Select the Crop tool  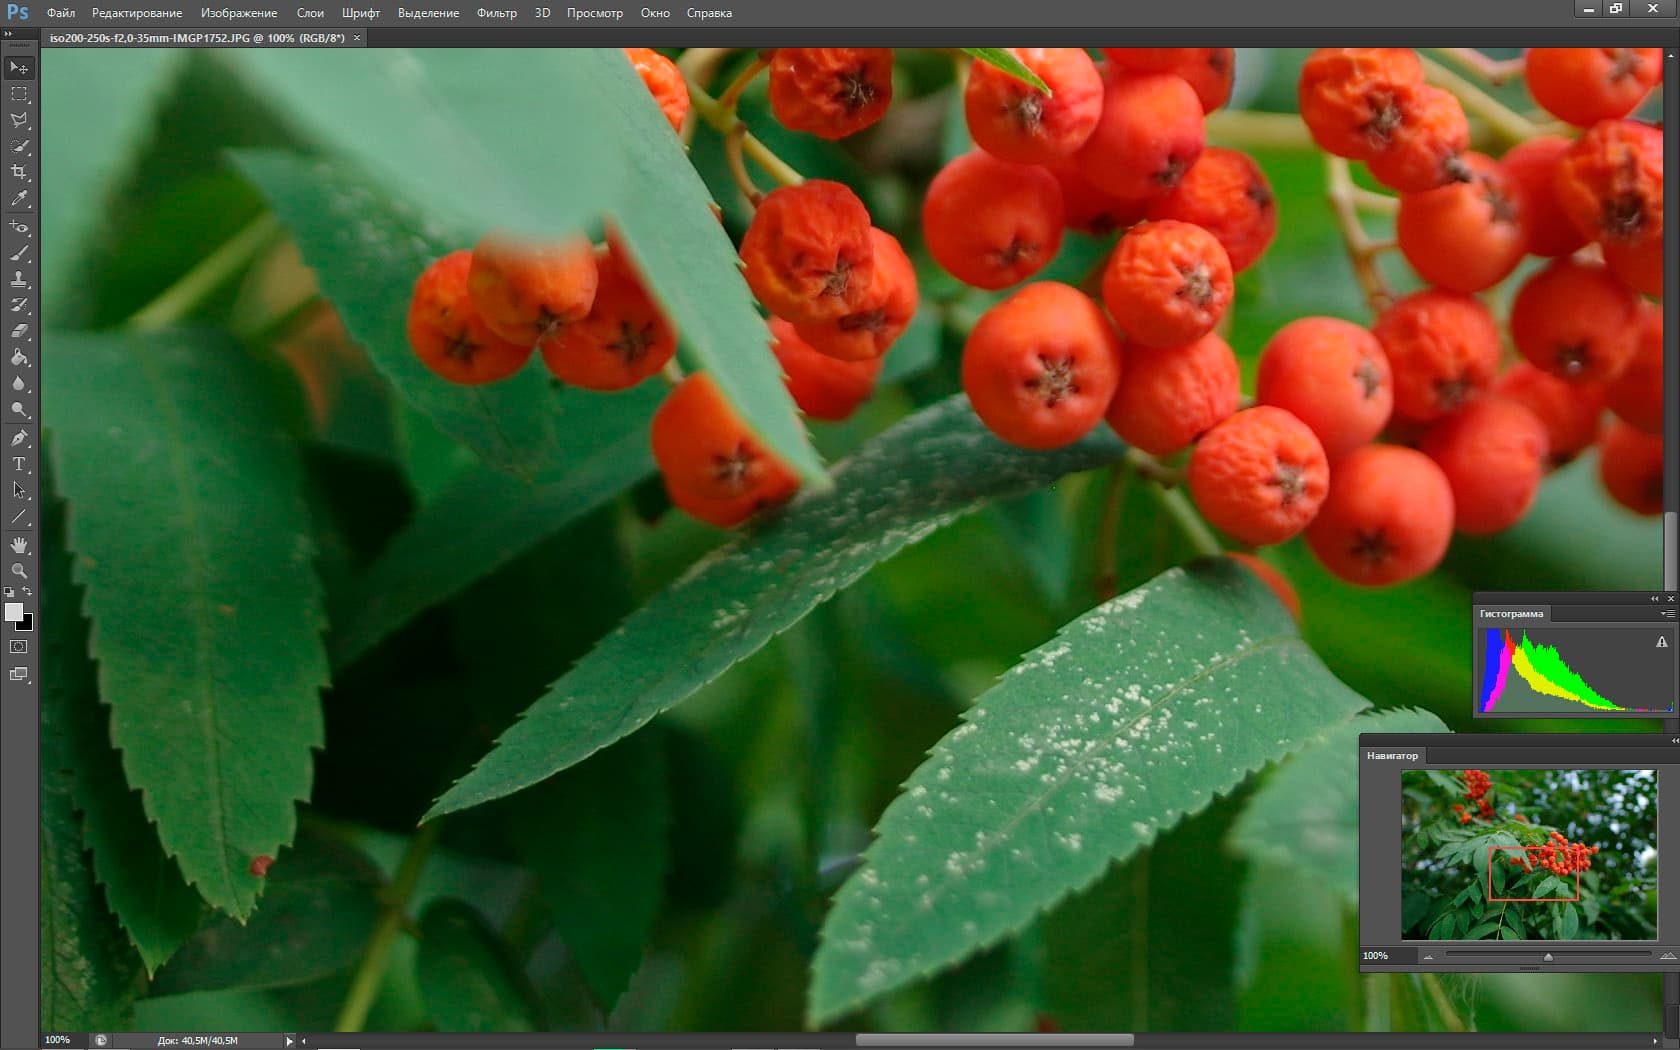[19, 172]
